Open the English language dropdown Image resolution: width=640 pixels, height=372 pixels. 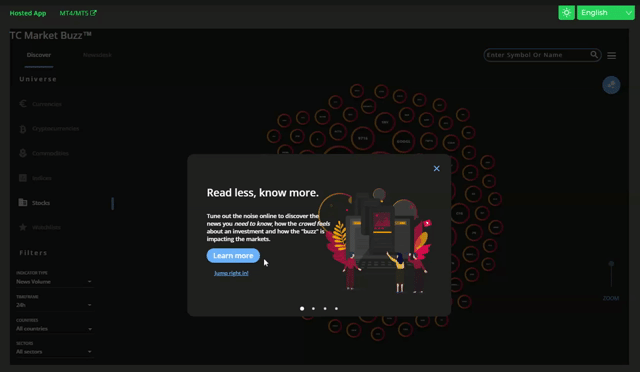click(606, 13)
